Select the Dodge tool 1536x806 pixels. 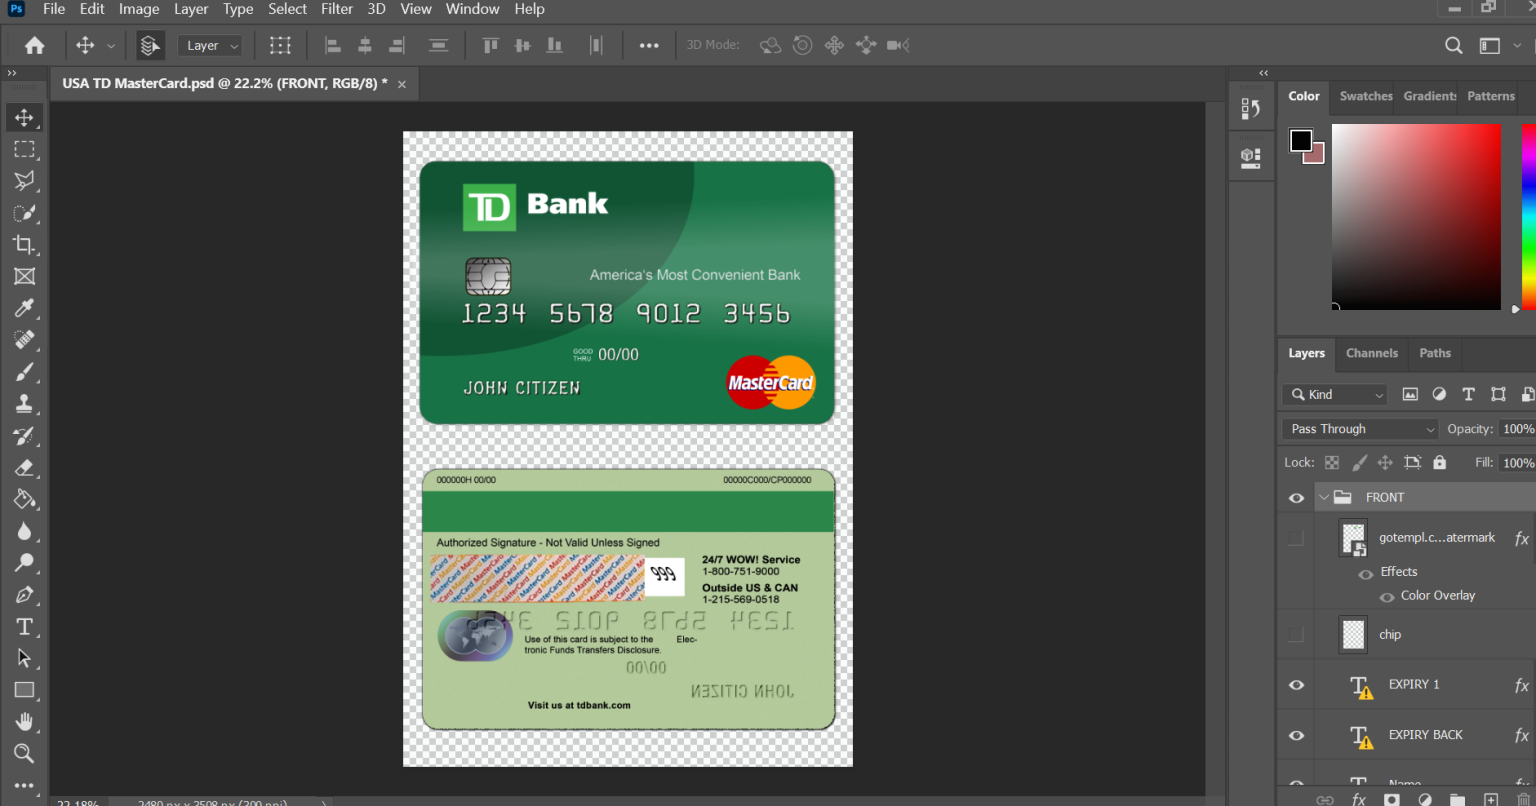[x=24, y=563]
